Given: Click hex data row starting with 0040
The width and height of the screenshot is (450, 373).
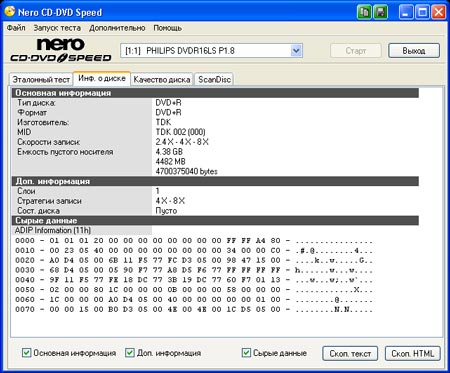Looking at the screenshot, I should pos(194,280).
